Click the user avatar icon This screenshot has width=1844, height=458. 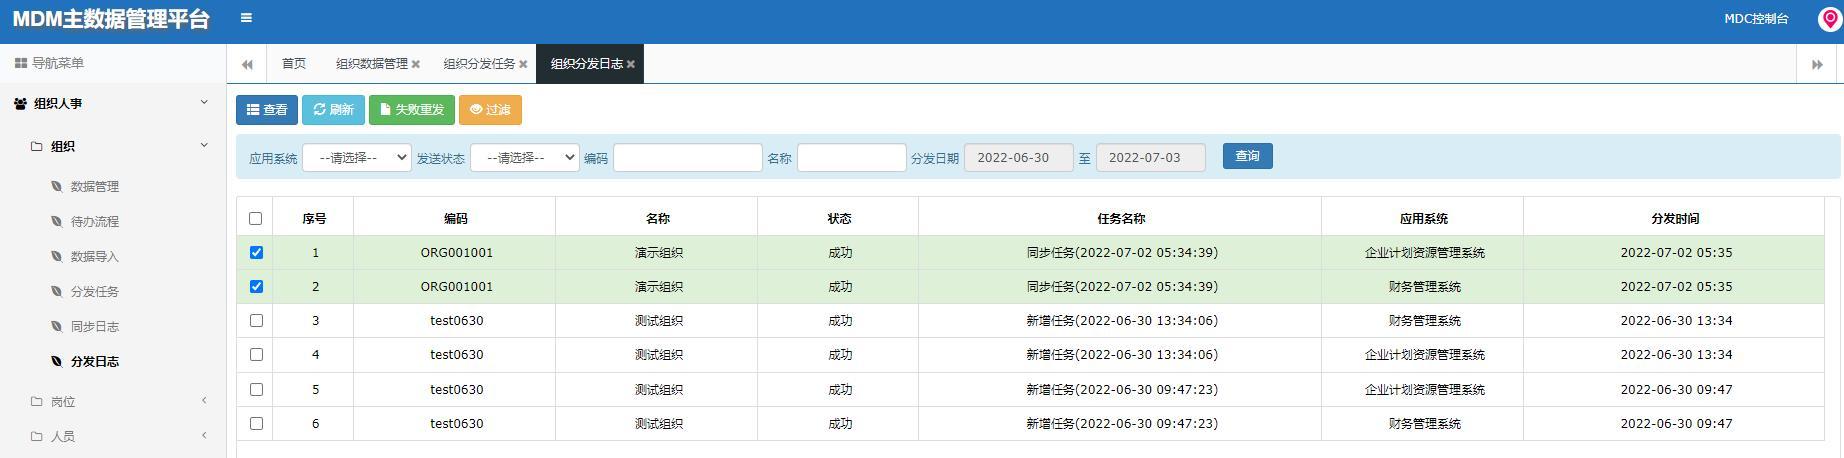click(1830, 20)
